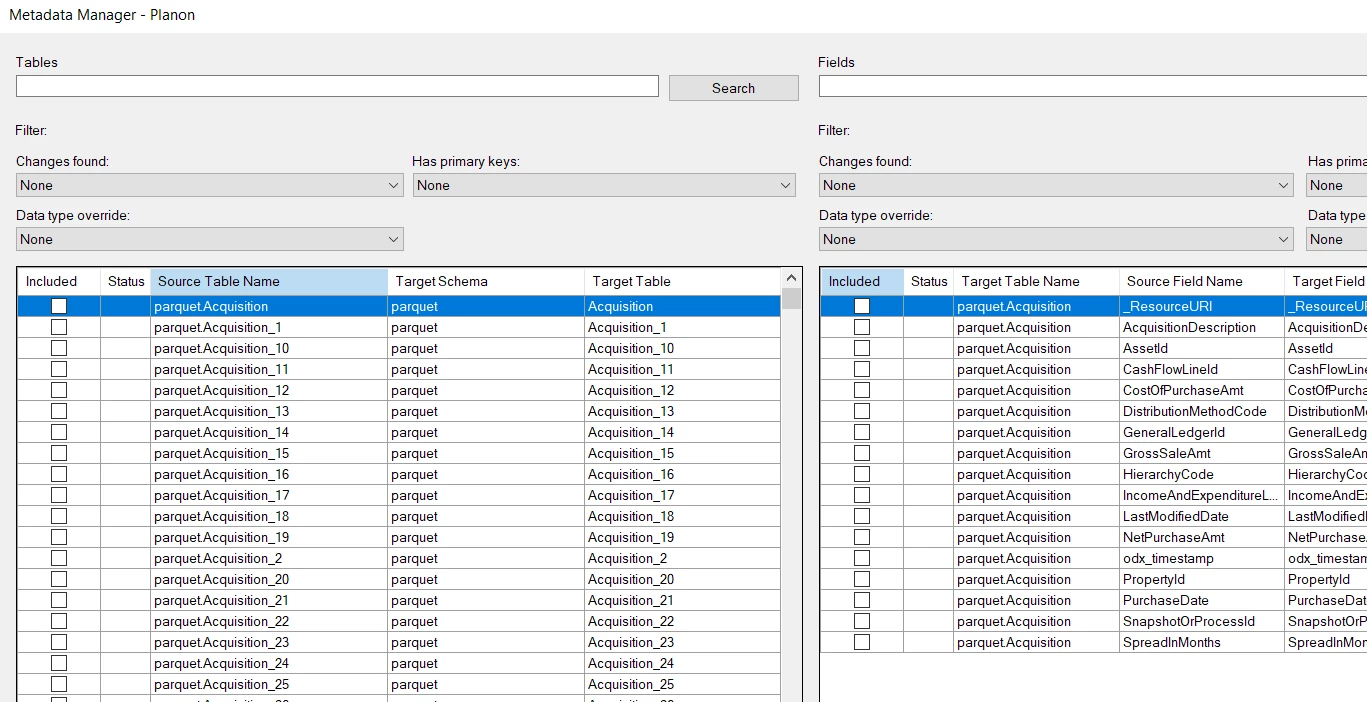This screenshot has width=1367, height=702.
Task: Check Included box for parquet.Acquisition_15 table
Action: tap(59, 453)
